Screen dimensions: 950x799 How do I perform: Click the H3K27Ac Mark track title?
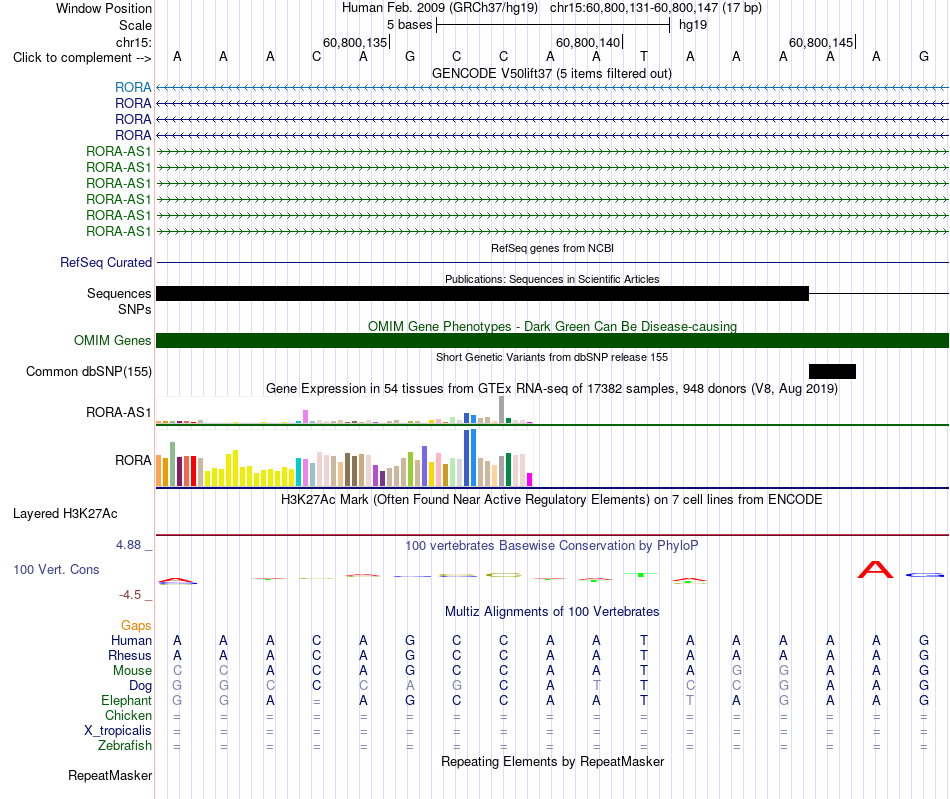click(552, 500)
